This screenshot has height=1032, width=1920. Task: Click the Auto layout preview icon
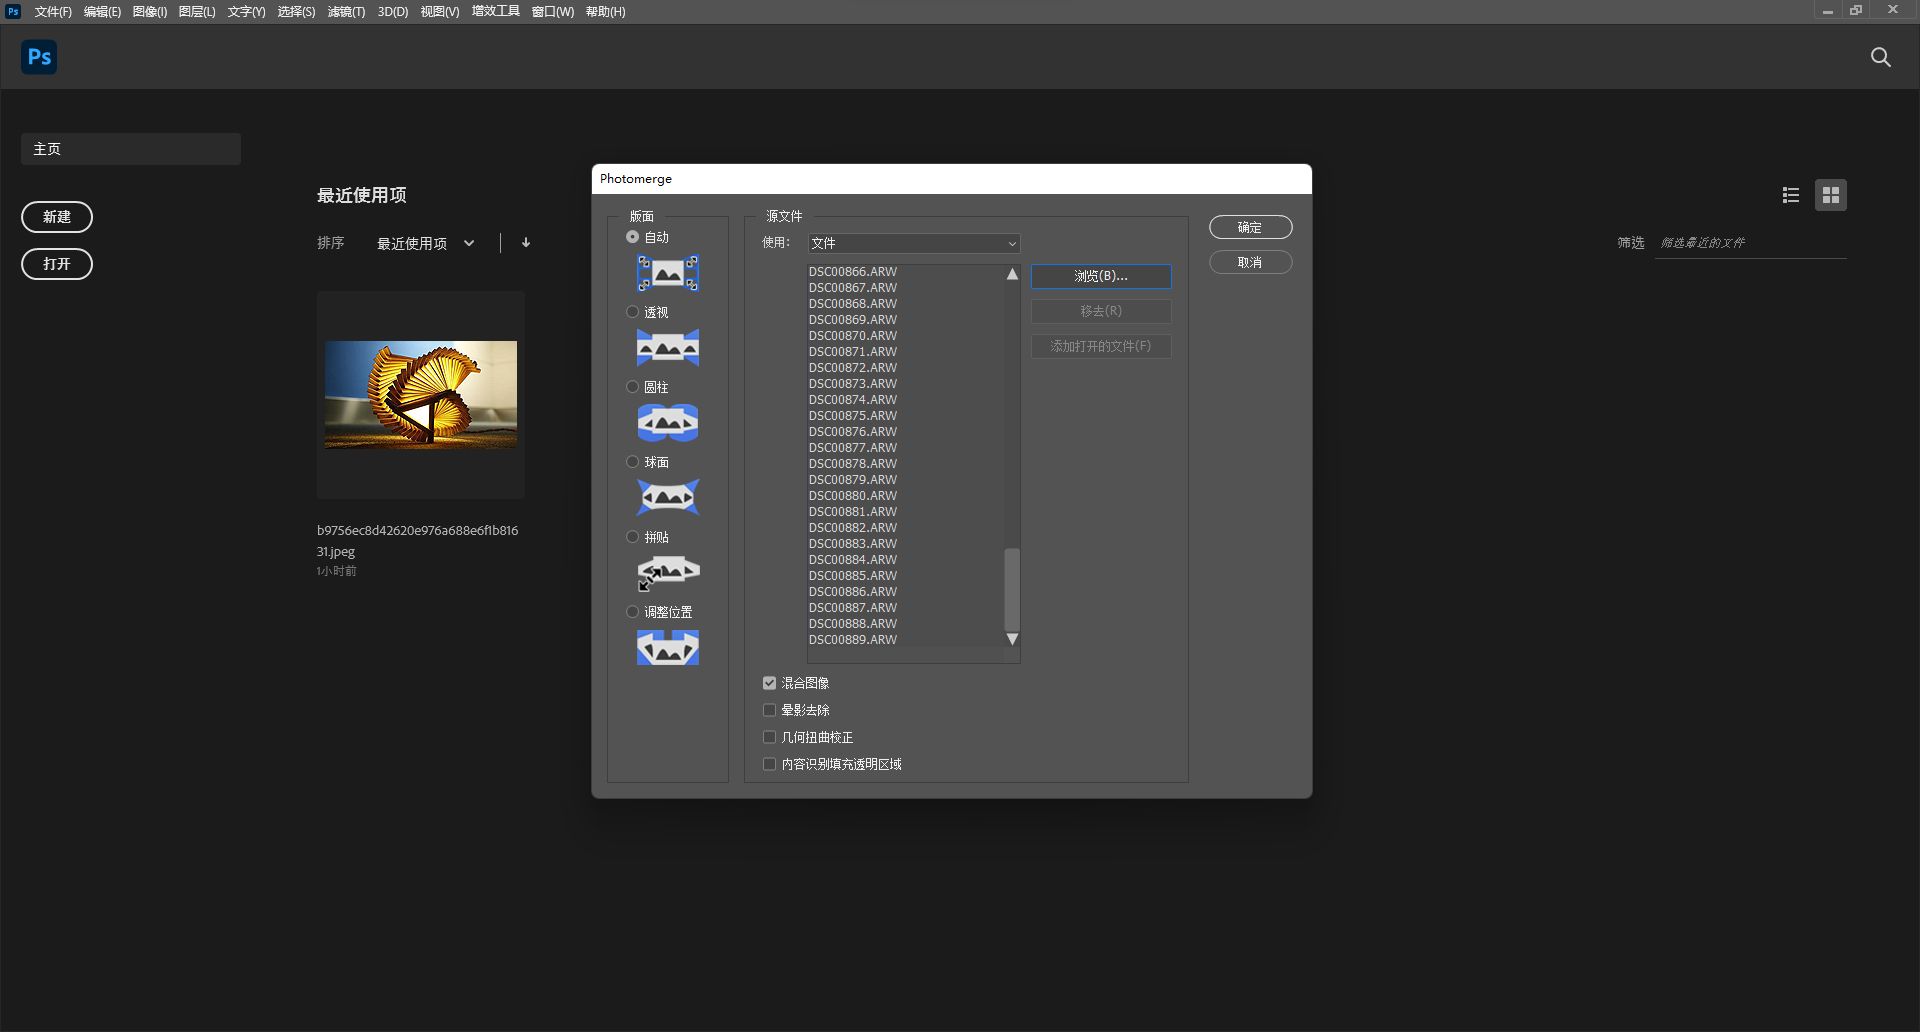[x=668, y=273]
